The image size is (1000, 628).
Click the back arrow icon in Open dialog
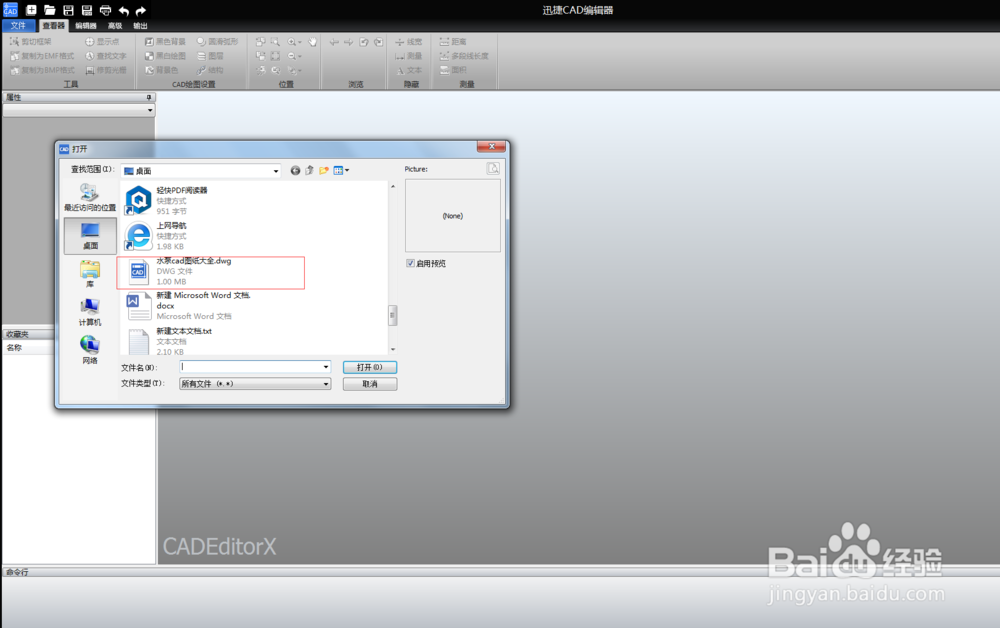(295, 170)
